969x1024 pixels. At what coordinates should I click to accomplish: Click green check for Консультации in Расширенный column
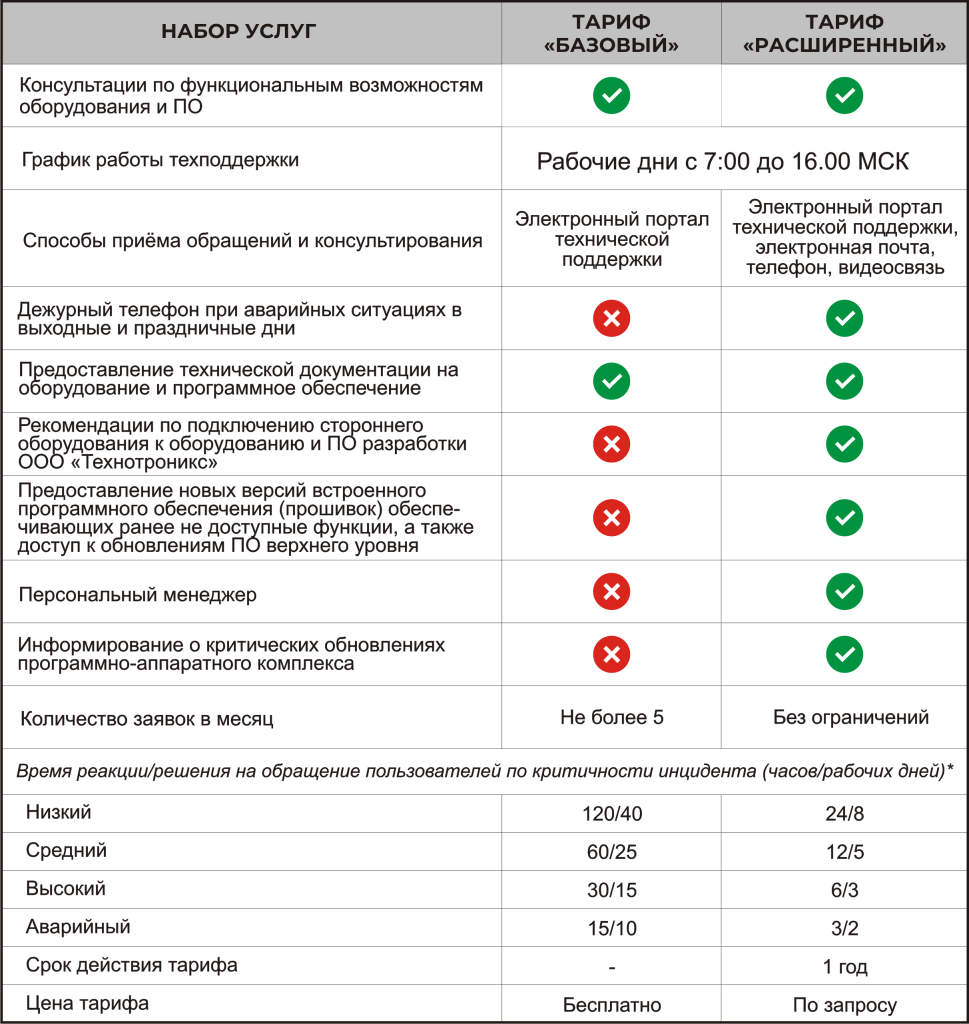(x=844, y=95)
